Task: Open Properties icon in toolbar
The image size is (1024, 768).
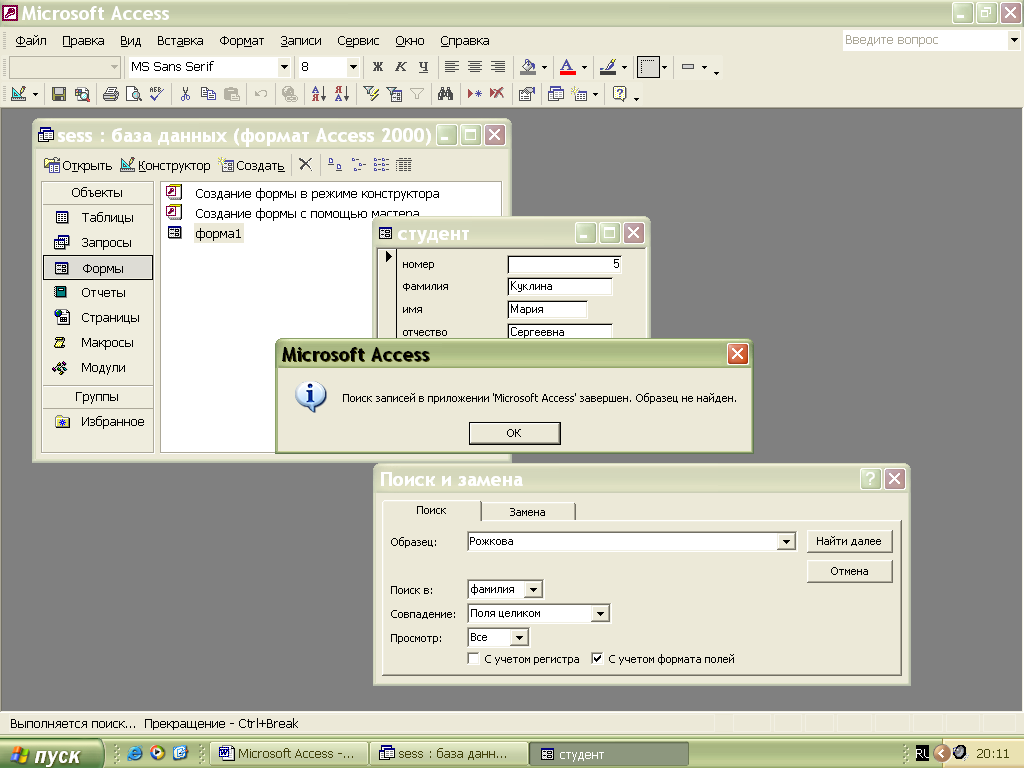Action: [526, 95]
